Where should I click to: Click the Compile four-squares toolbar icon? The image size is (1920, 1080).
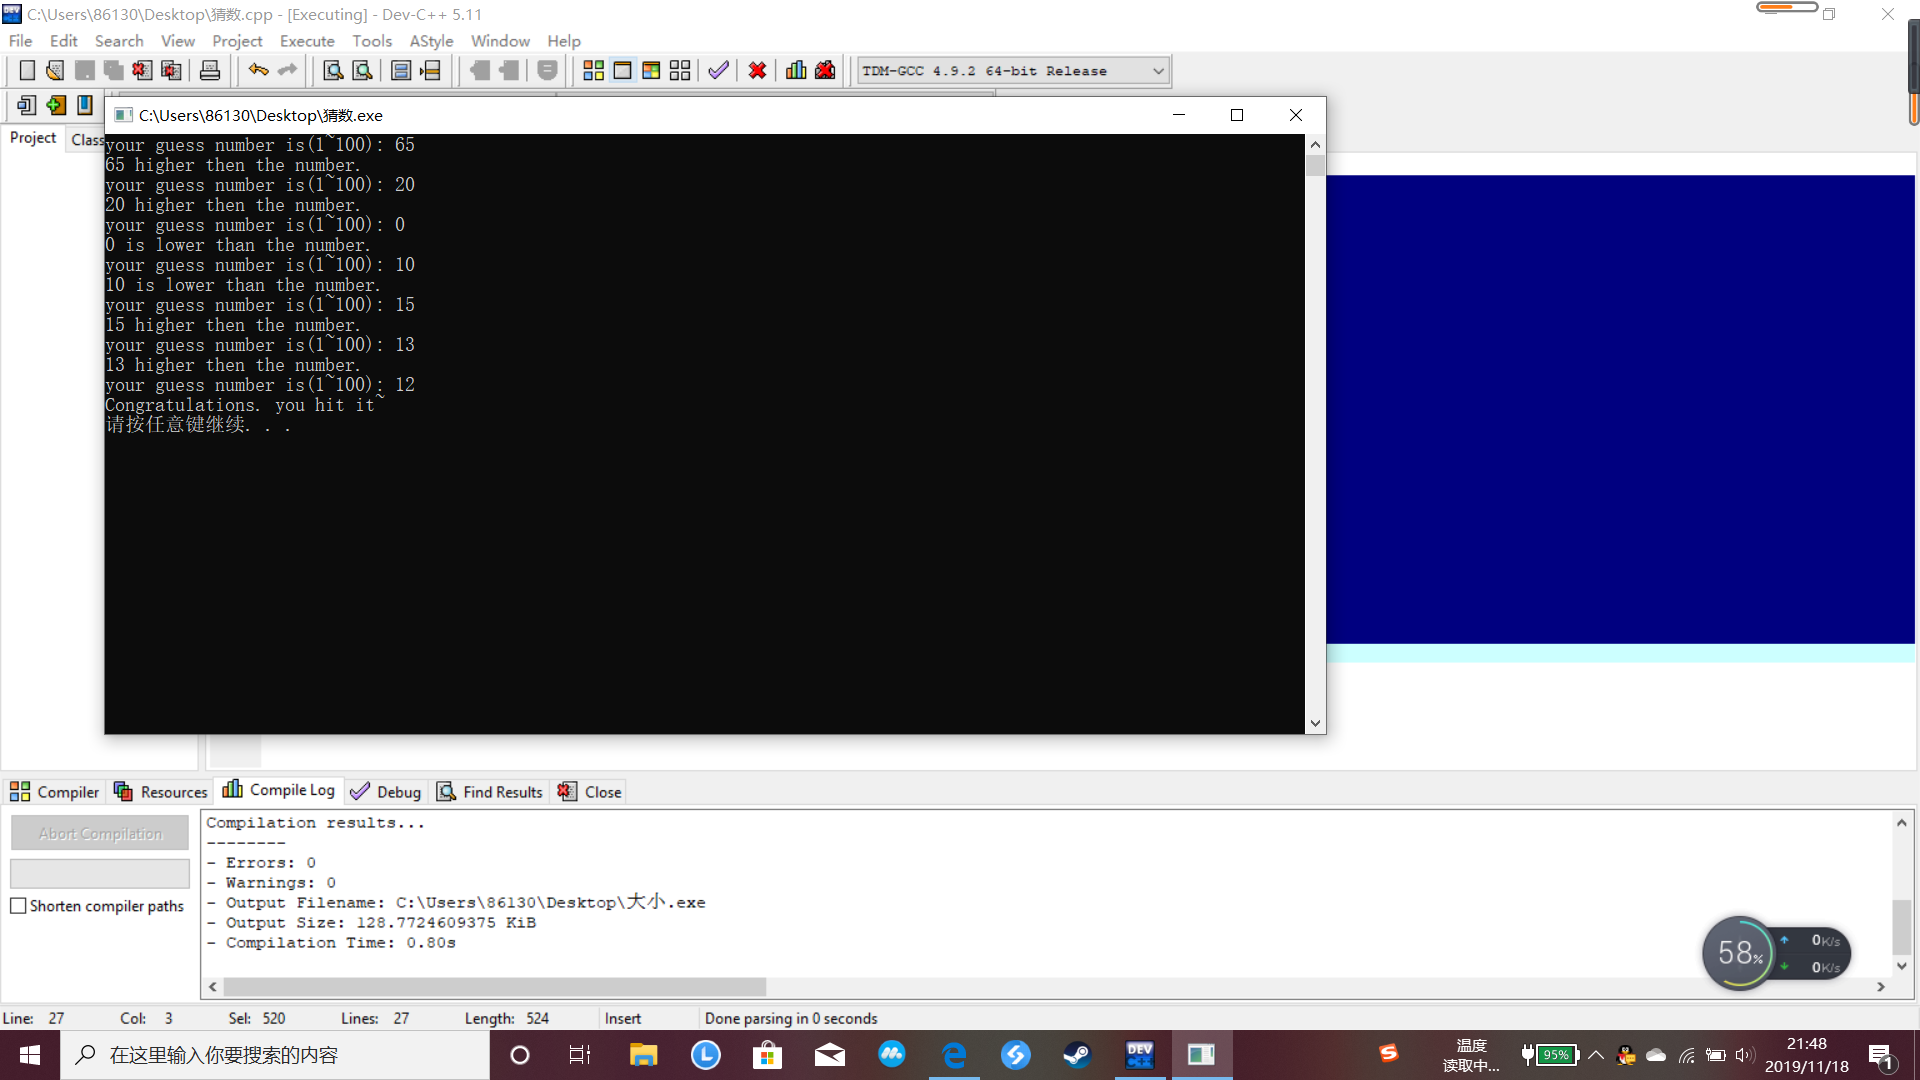pyautogui.click(x=593, y=70)
